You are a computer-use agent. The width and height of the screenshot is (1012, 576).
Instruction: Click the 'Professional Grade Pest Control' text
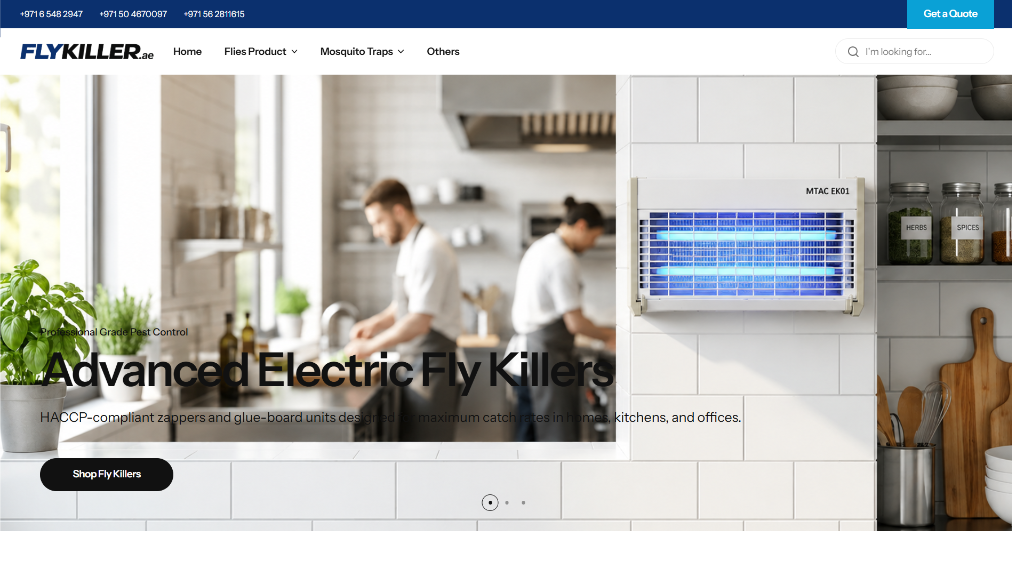(114, 332)
